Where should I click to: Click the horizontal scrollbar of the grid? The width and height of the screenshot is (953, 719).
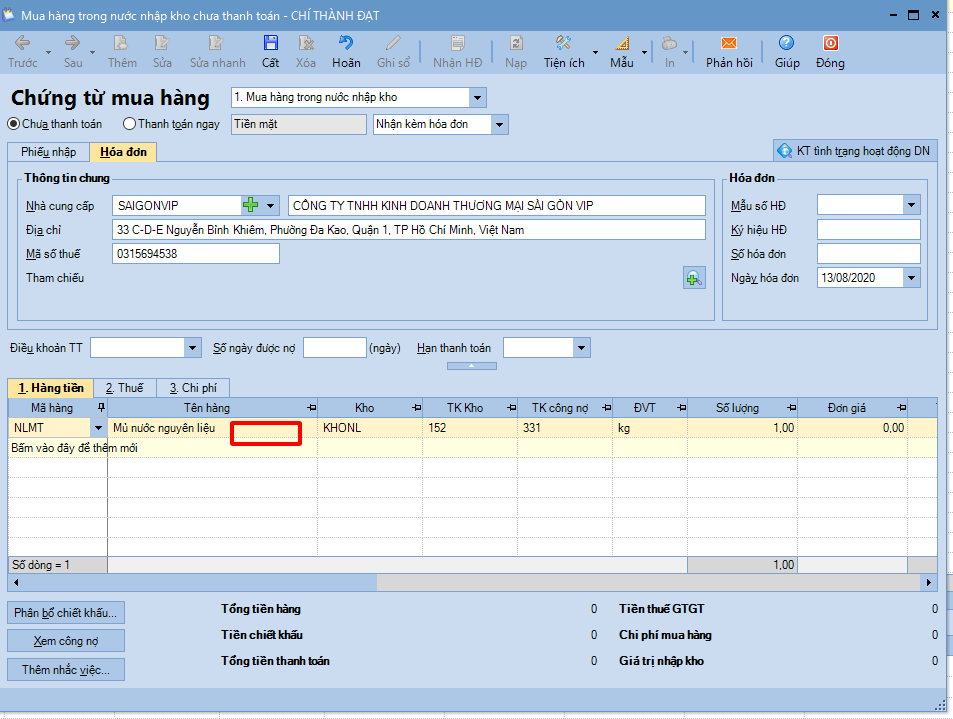[x=500, y=582]
